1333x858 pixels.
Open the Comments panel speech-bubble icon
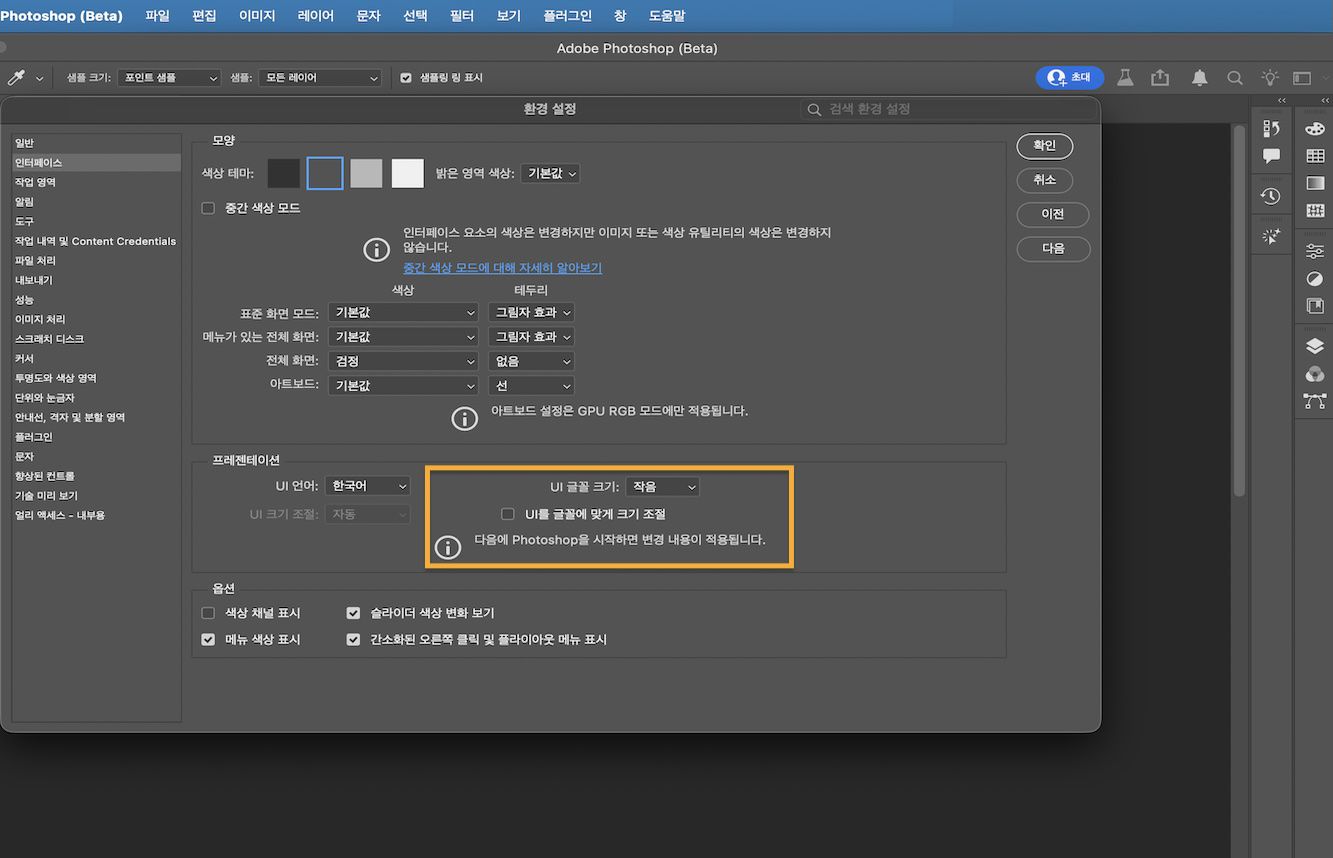[1270, 155]
